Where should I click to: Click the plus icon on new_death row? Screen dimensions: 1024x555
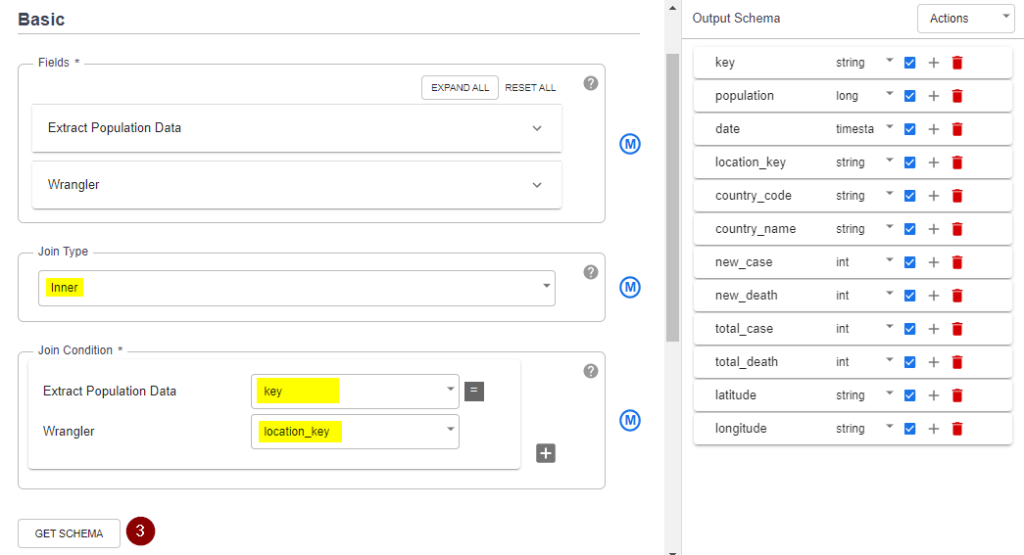click(933, 296)
